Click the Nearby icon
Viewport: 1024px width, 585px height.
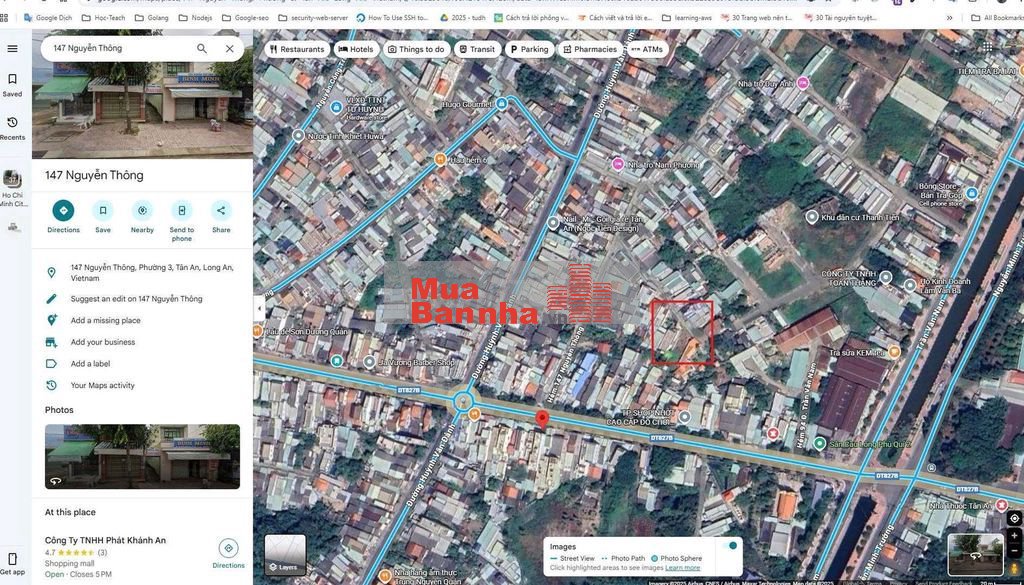[142, 211]
